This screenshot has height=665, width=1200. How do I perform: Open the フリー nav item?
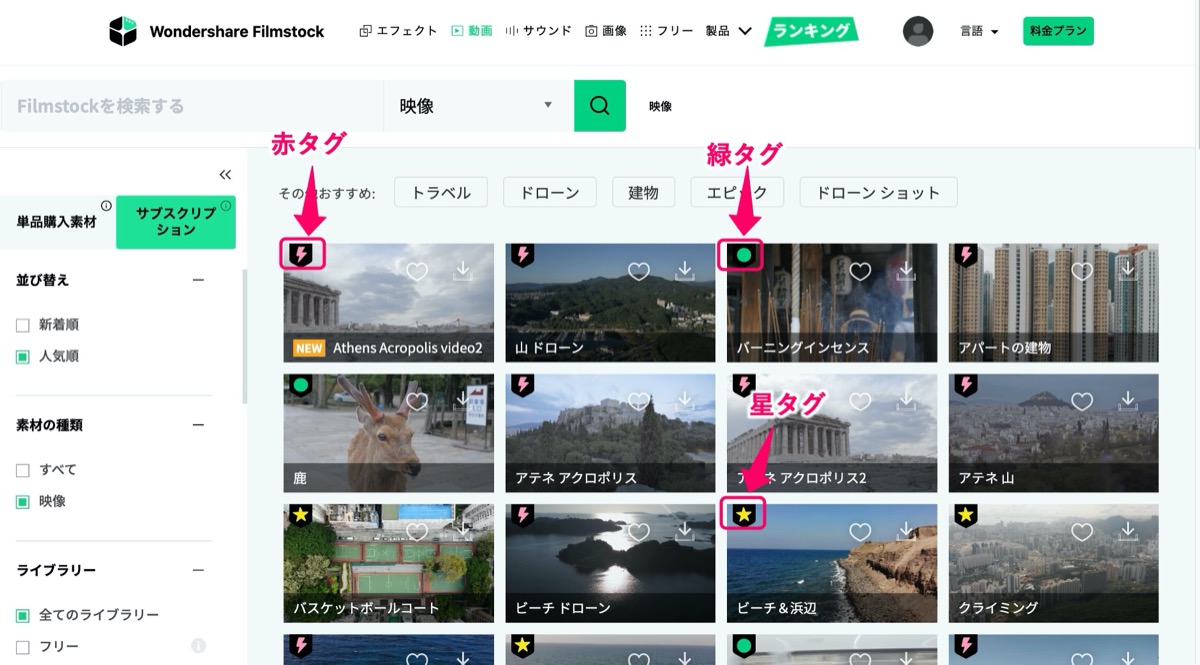tap(666, 31)
